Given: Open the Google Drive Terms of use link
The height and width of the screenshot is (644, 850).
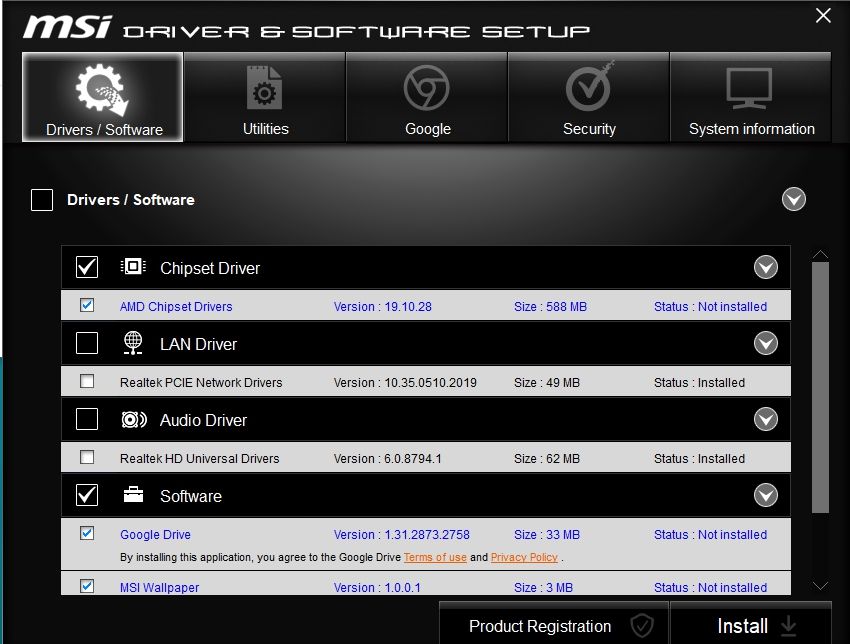Looking at the screenshot, I should pos(435,557).
